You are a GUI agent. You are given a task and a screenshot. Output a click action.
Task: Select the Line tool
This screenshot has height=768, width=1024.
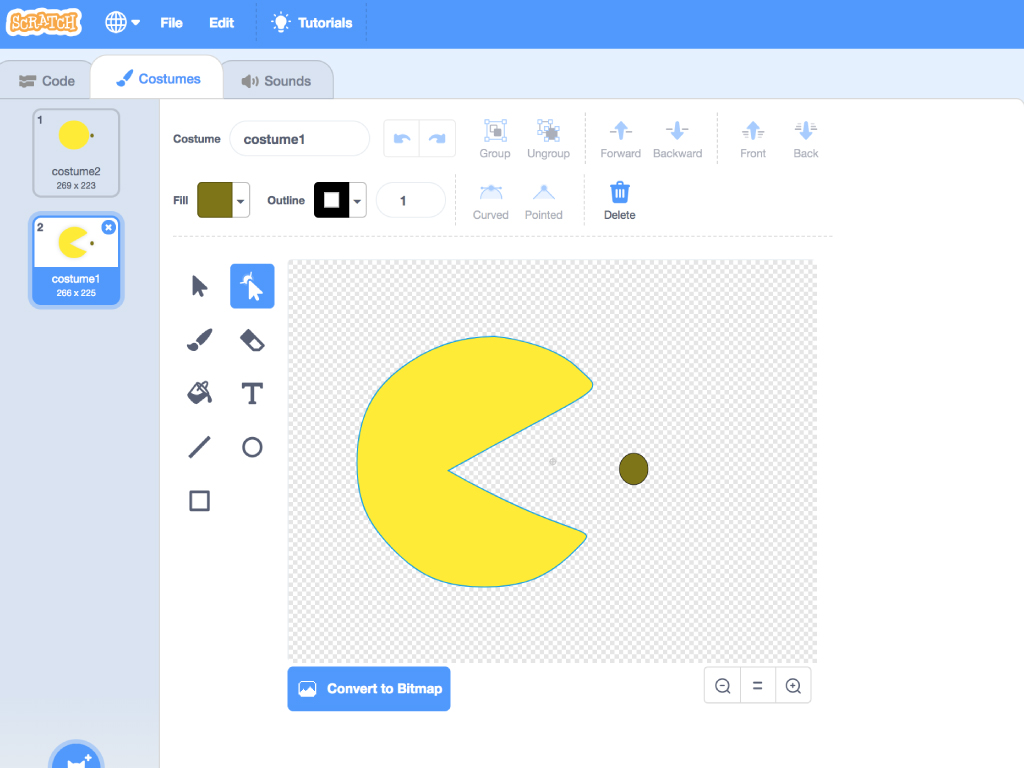[199, 447]
